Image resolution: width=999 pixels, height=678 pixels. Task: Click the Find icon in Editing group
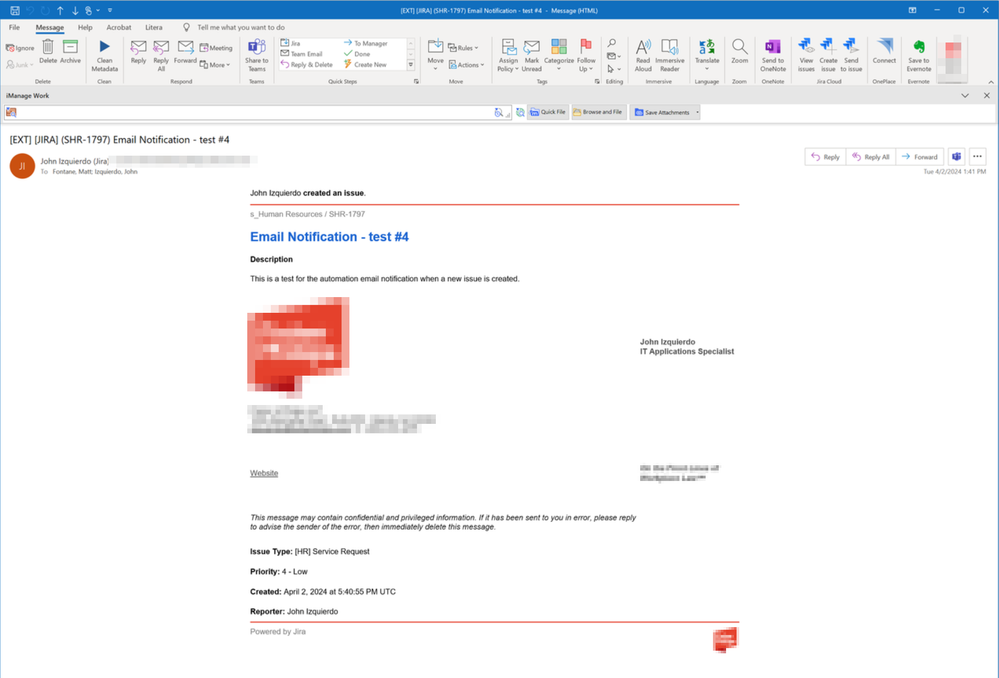[612, 43]
